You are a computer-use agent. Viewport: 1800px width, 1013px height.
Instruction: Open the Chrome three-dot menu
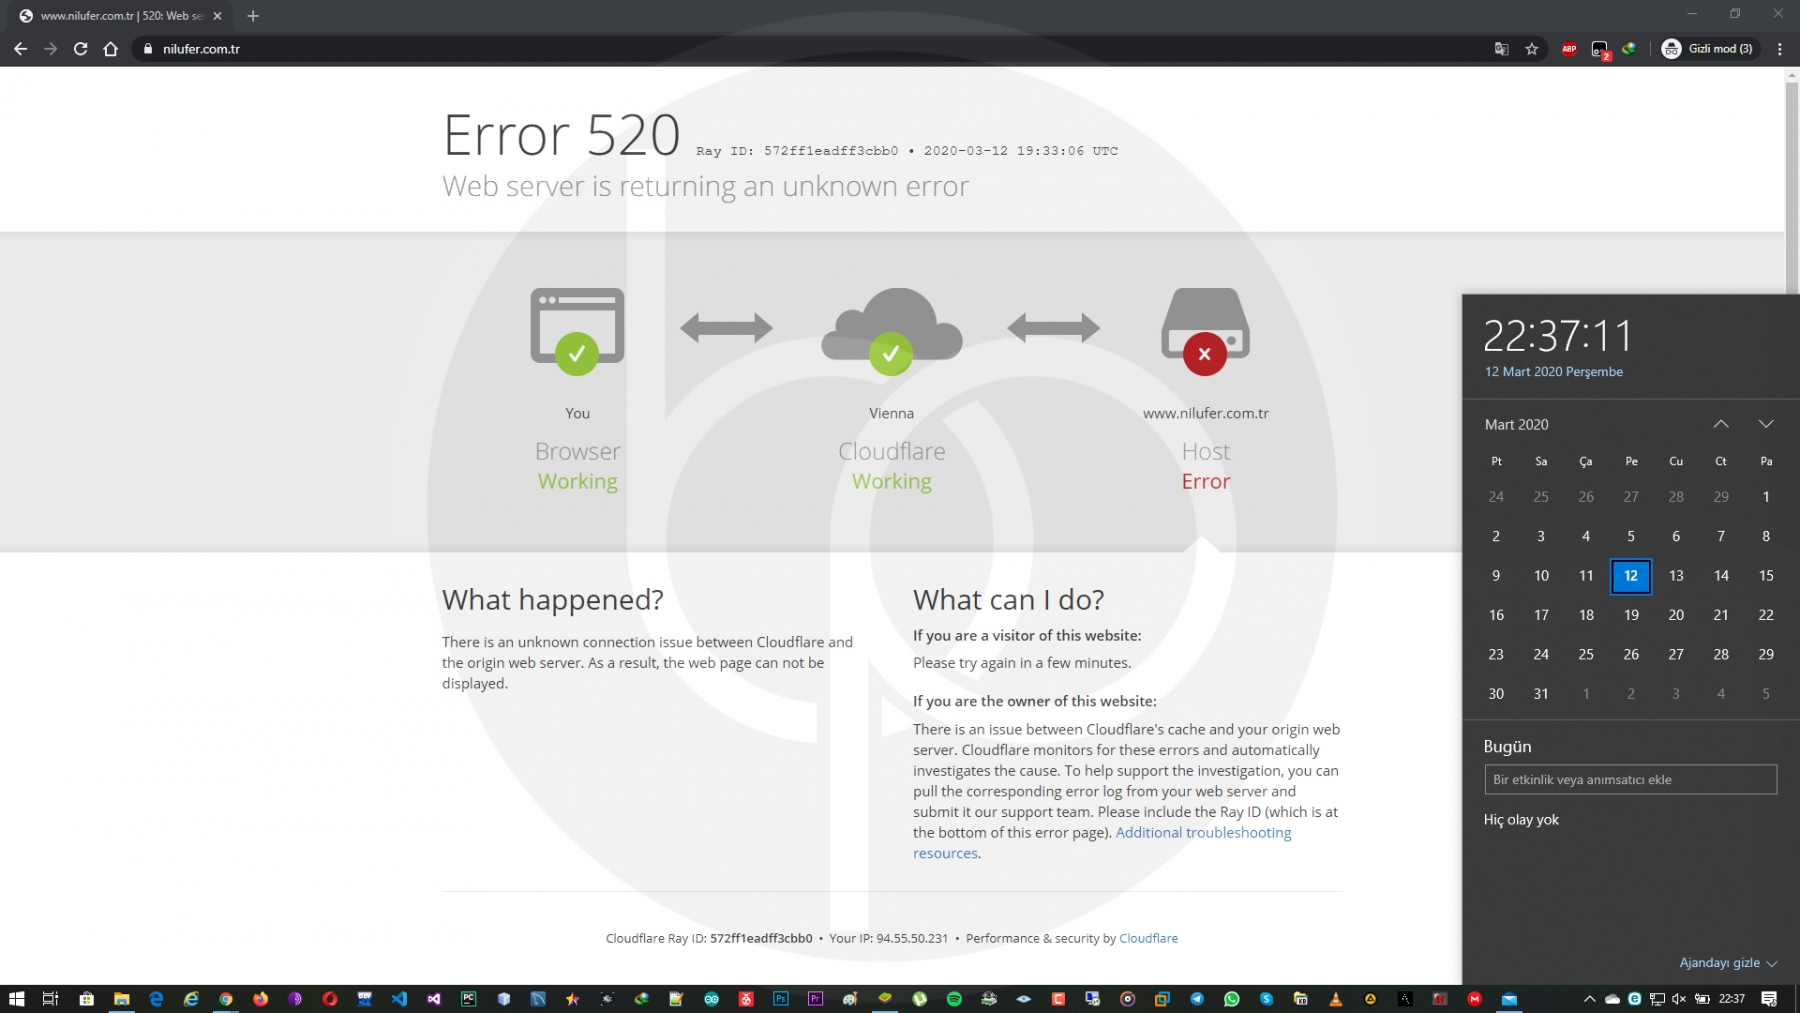[1780, 49]
